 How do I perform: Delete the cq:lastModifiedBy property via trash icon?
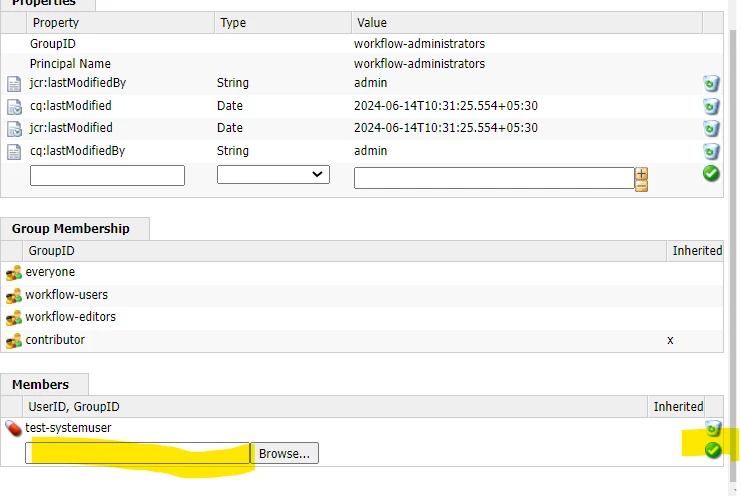[711, 152]
